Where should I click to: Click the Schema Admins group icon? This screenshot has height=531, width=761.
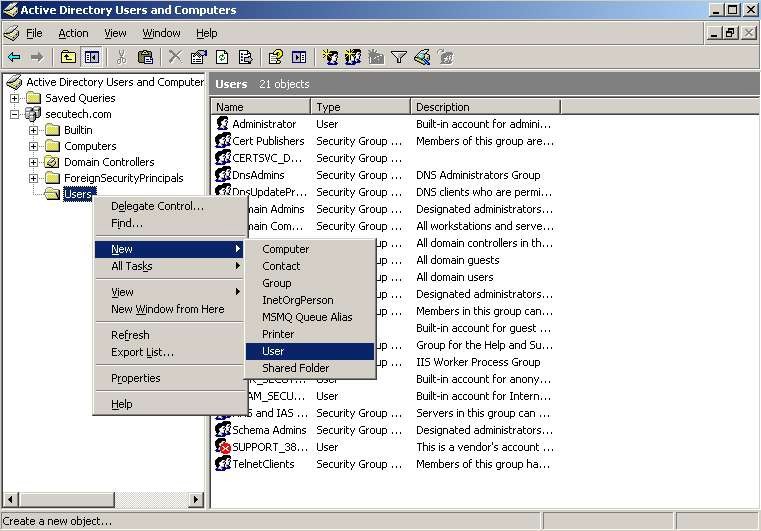click(x=223, y=430)
